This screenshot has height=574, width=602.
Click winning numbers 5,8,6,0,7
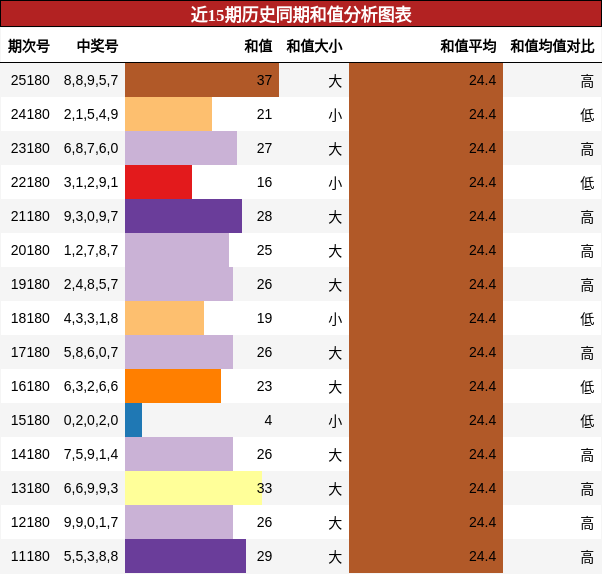coord(91,352)
